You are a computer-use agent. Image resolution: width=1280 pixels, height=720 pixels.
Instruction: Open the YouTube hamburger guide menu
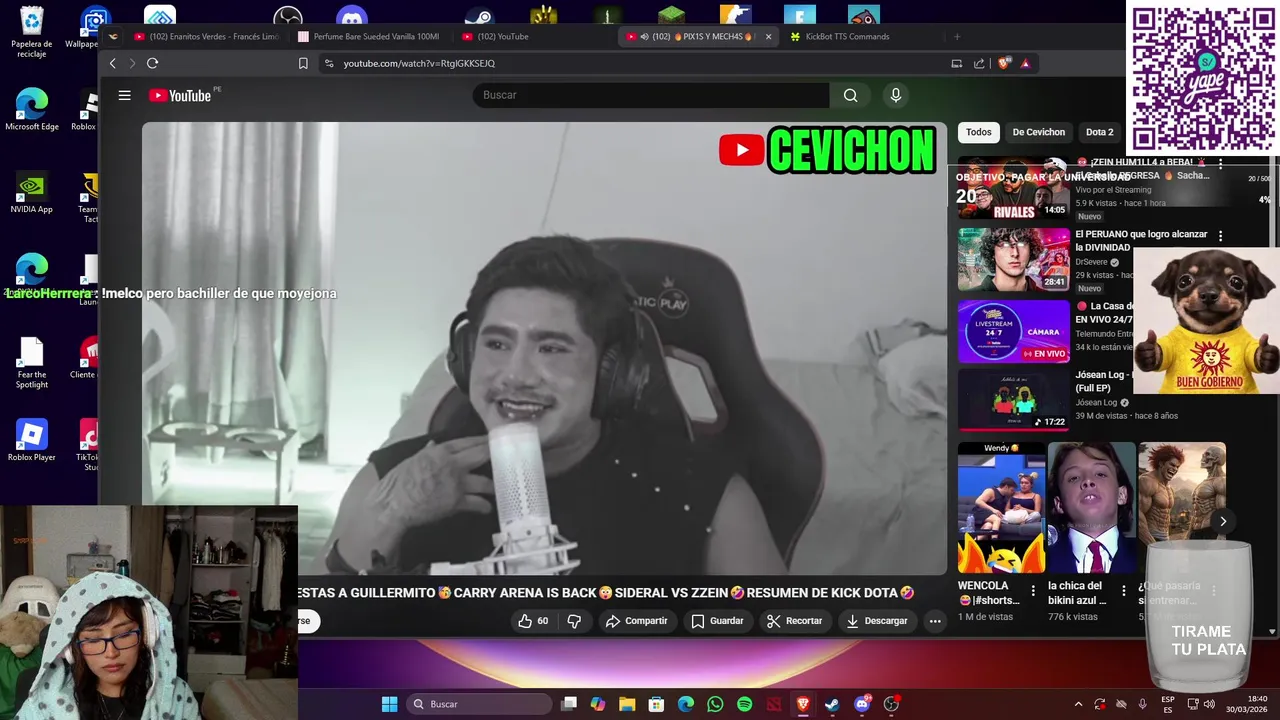[124, 95]
